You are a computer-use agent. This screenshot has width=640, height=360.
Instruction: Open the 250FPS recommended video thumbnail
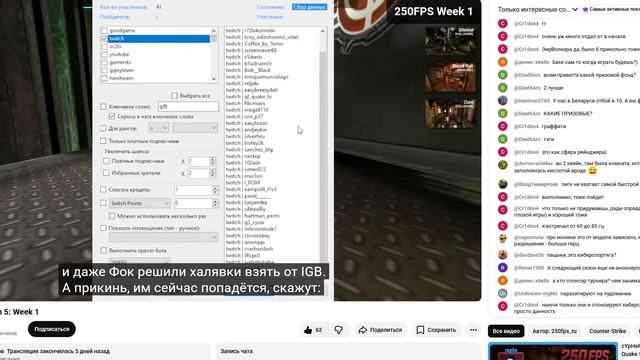pyautogui.click(x=553, y=352)
